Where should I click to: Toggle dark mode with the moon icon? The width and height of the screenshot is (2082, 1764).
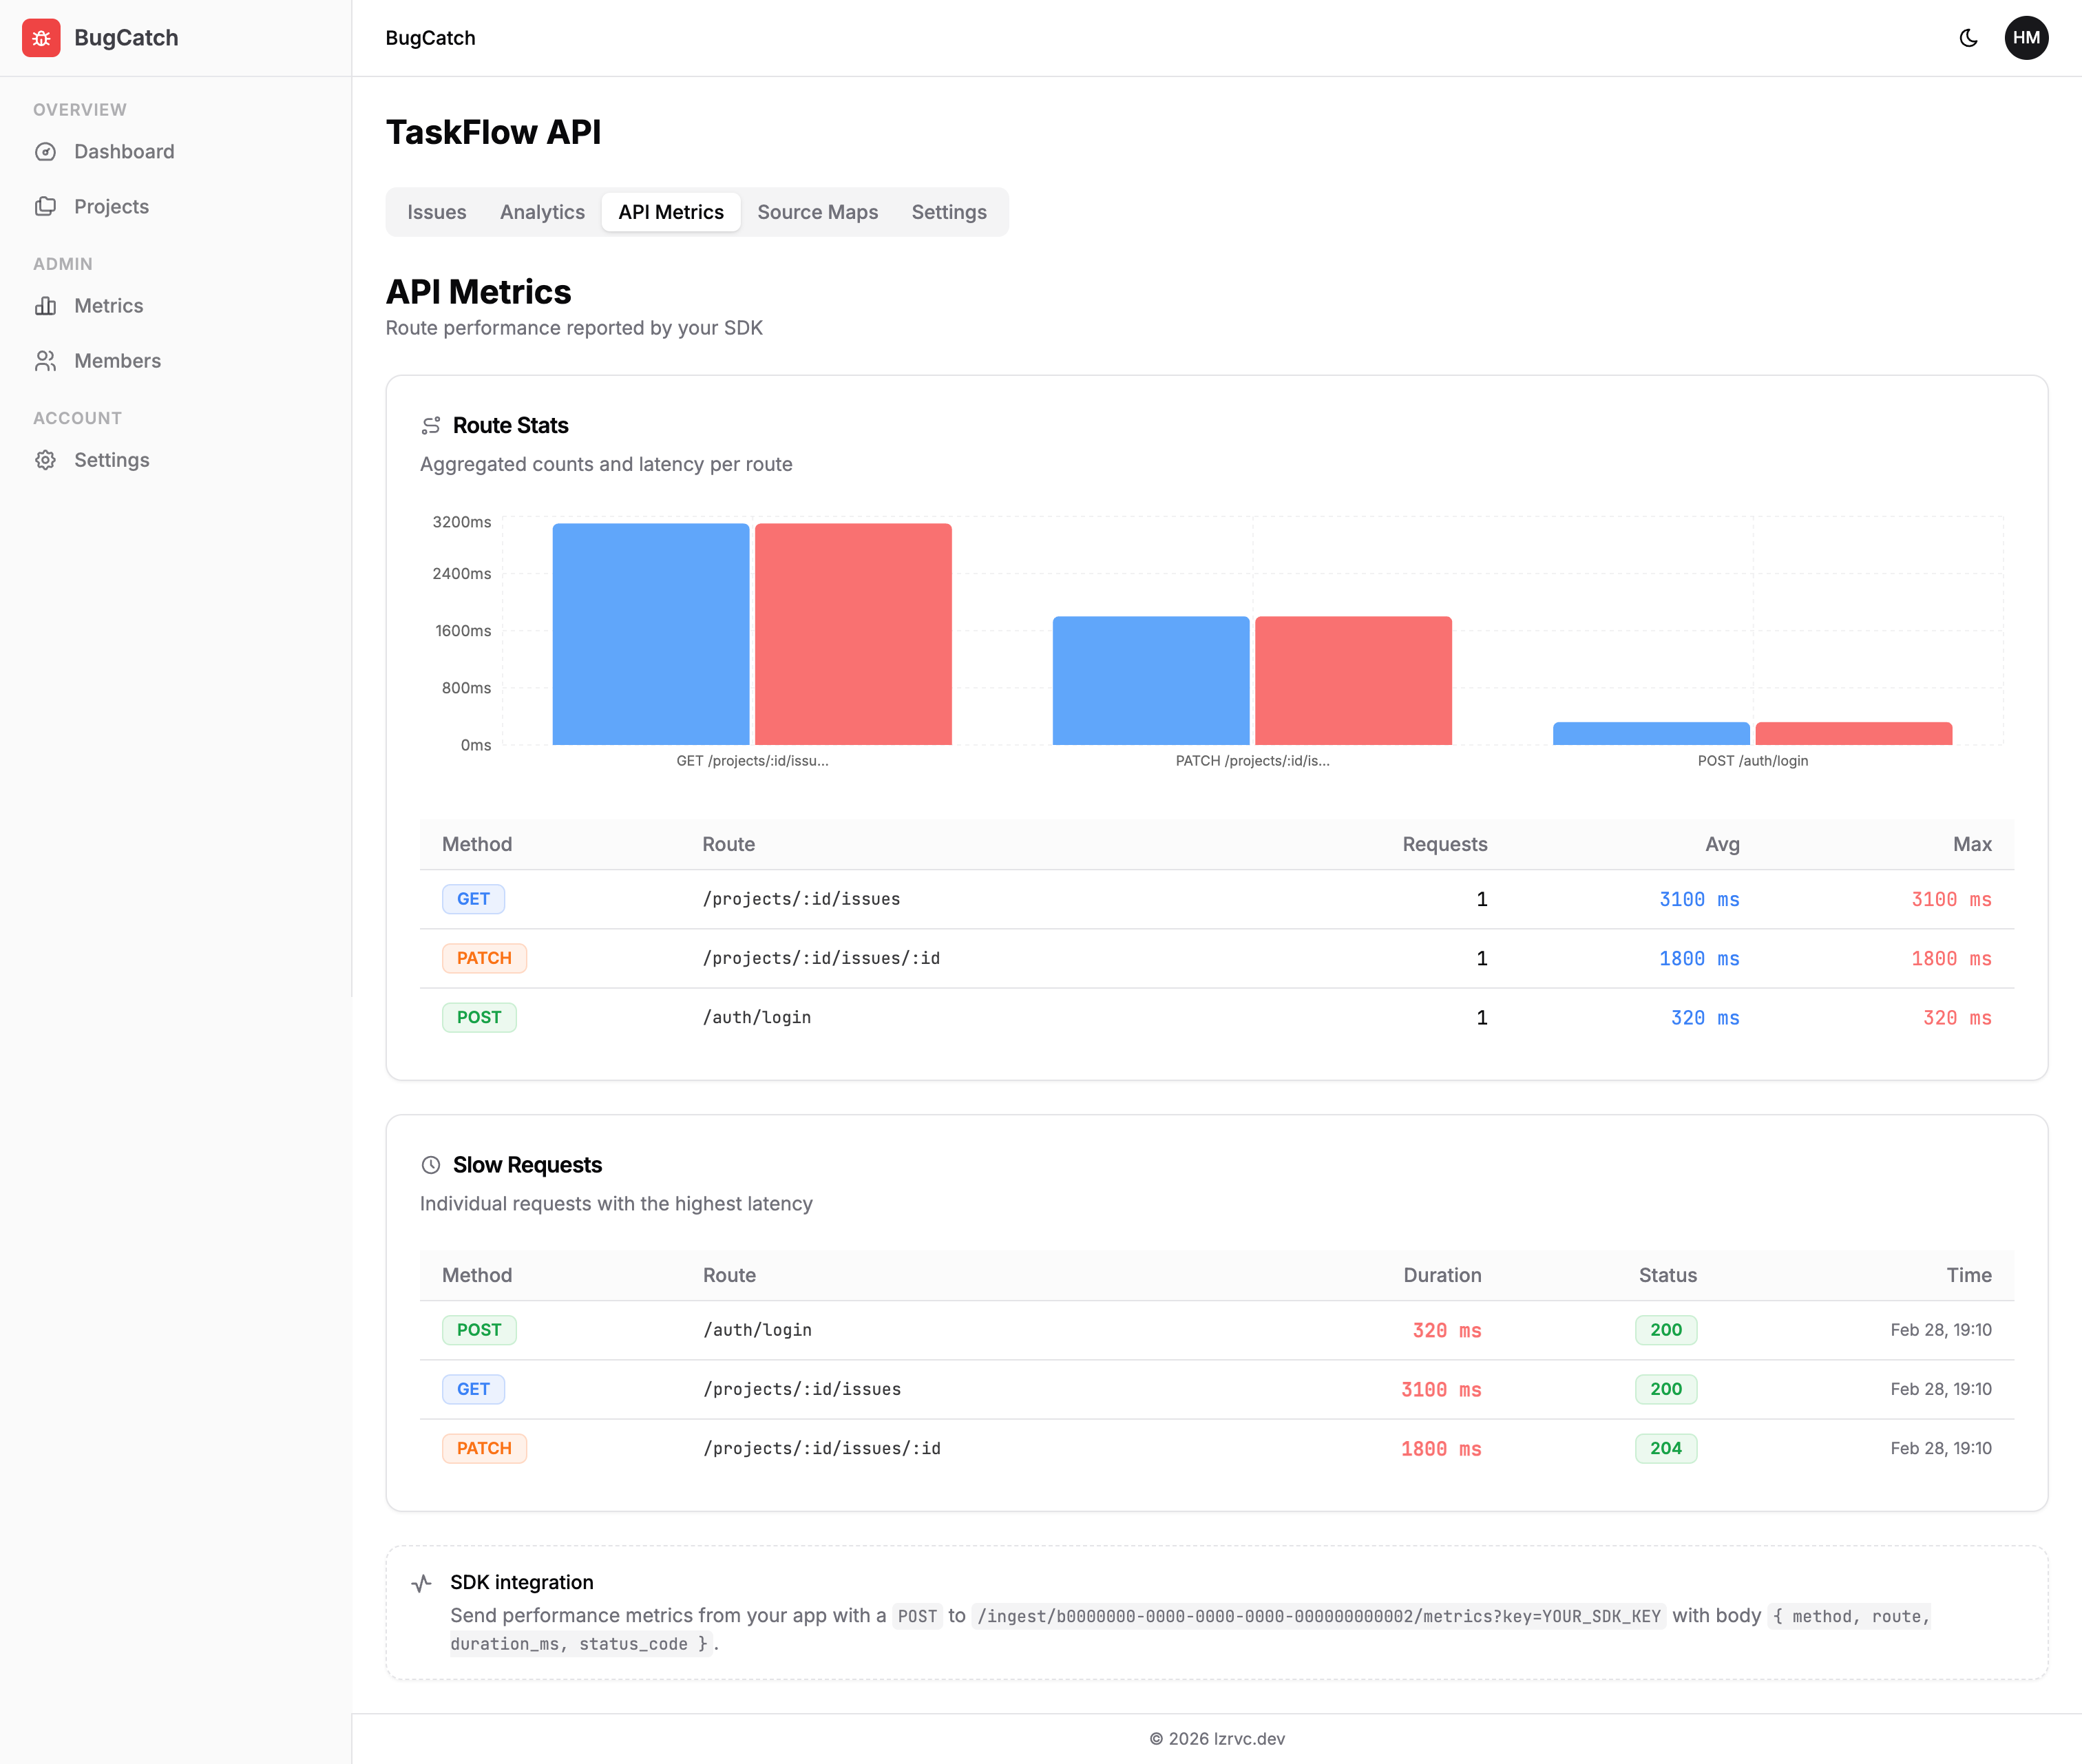coord(1968,38)
